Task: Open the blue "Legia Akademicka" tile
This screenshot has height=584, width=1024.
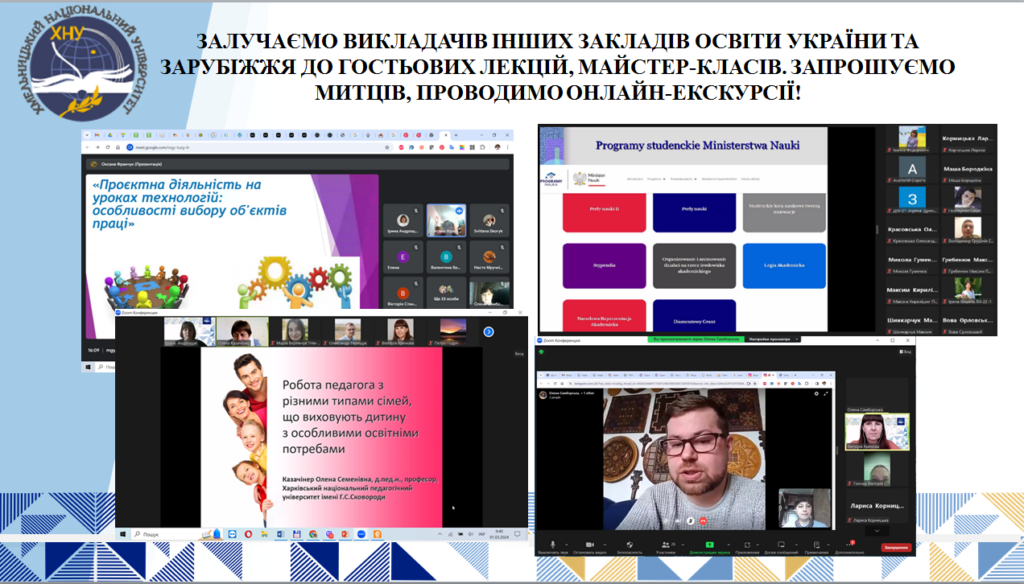Action: [784, 266]
